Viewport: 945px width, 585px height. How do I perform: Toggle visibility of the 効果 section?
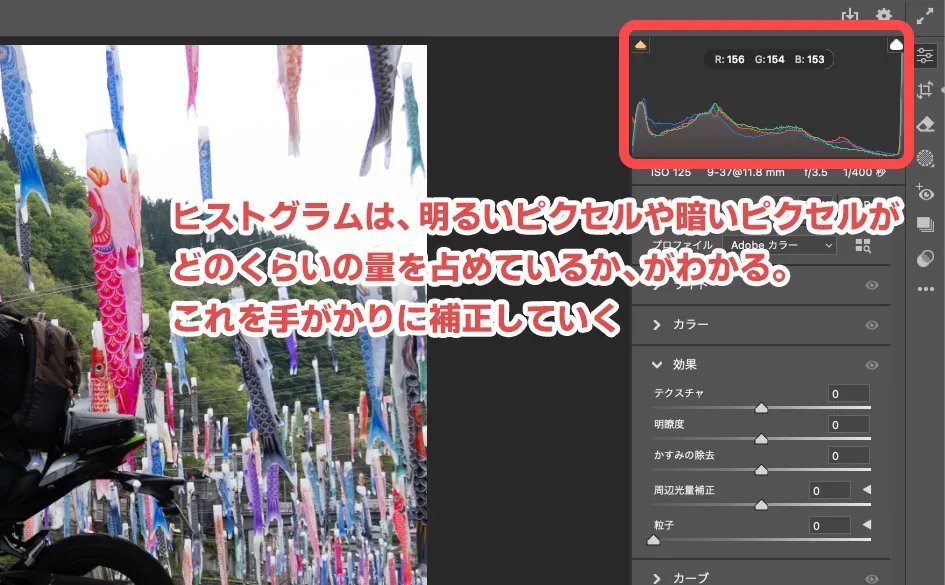(871, 365)
